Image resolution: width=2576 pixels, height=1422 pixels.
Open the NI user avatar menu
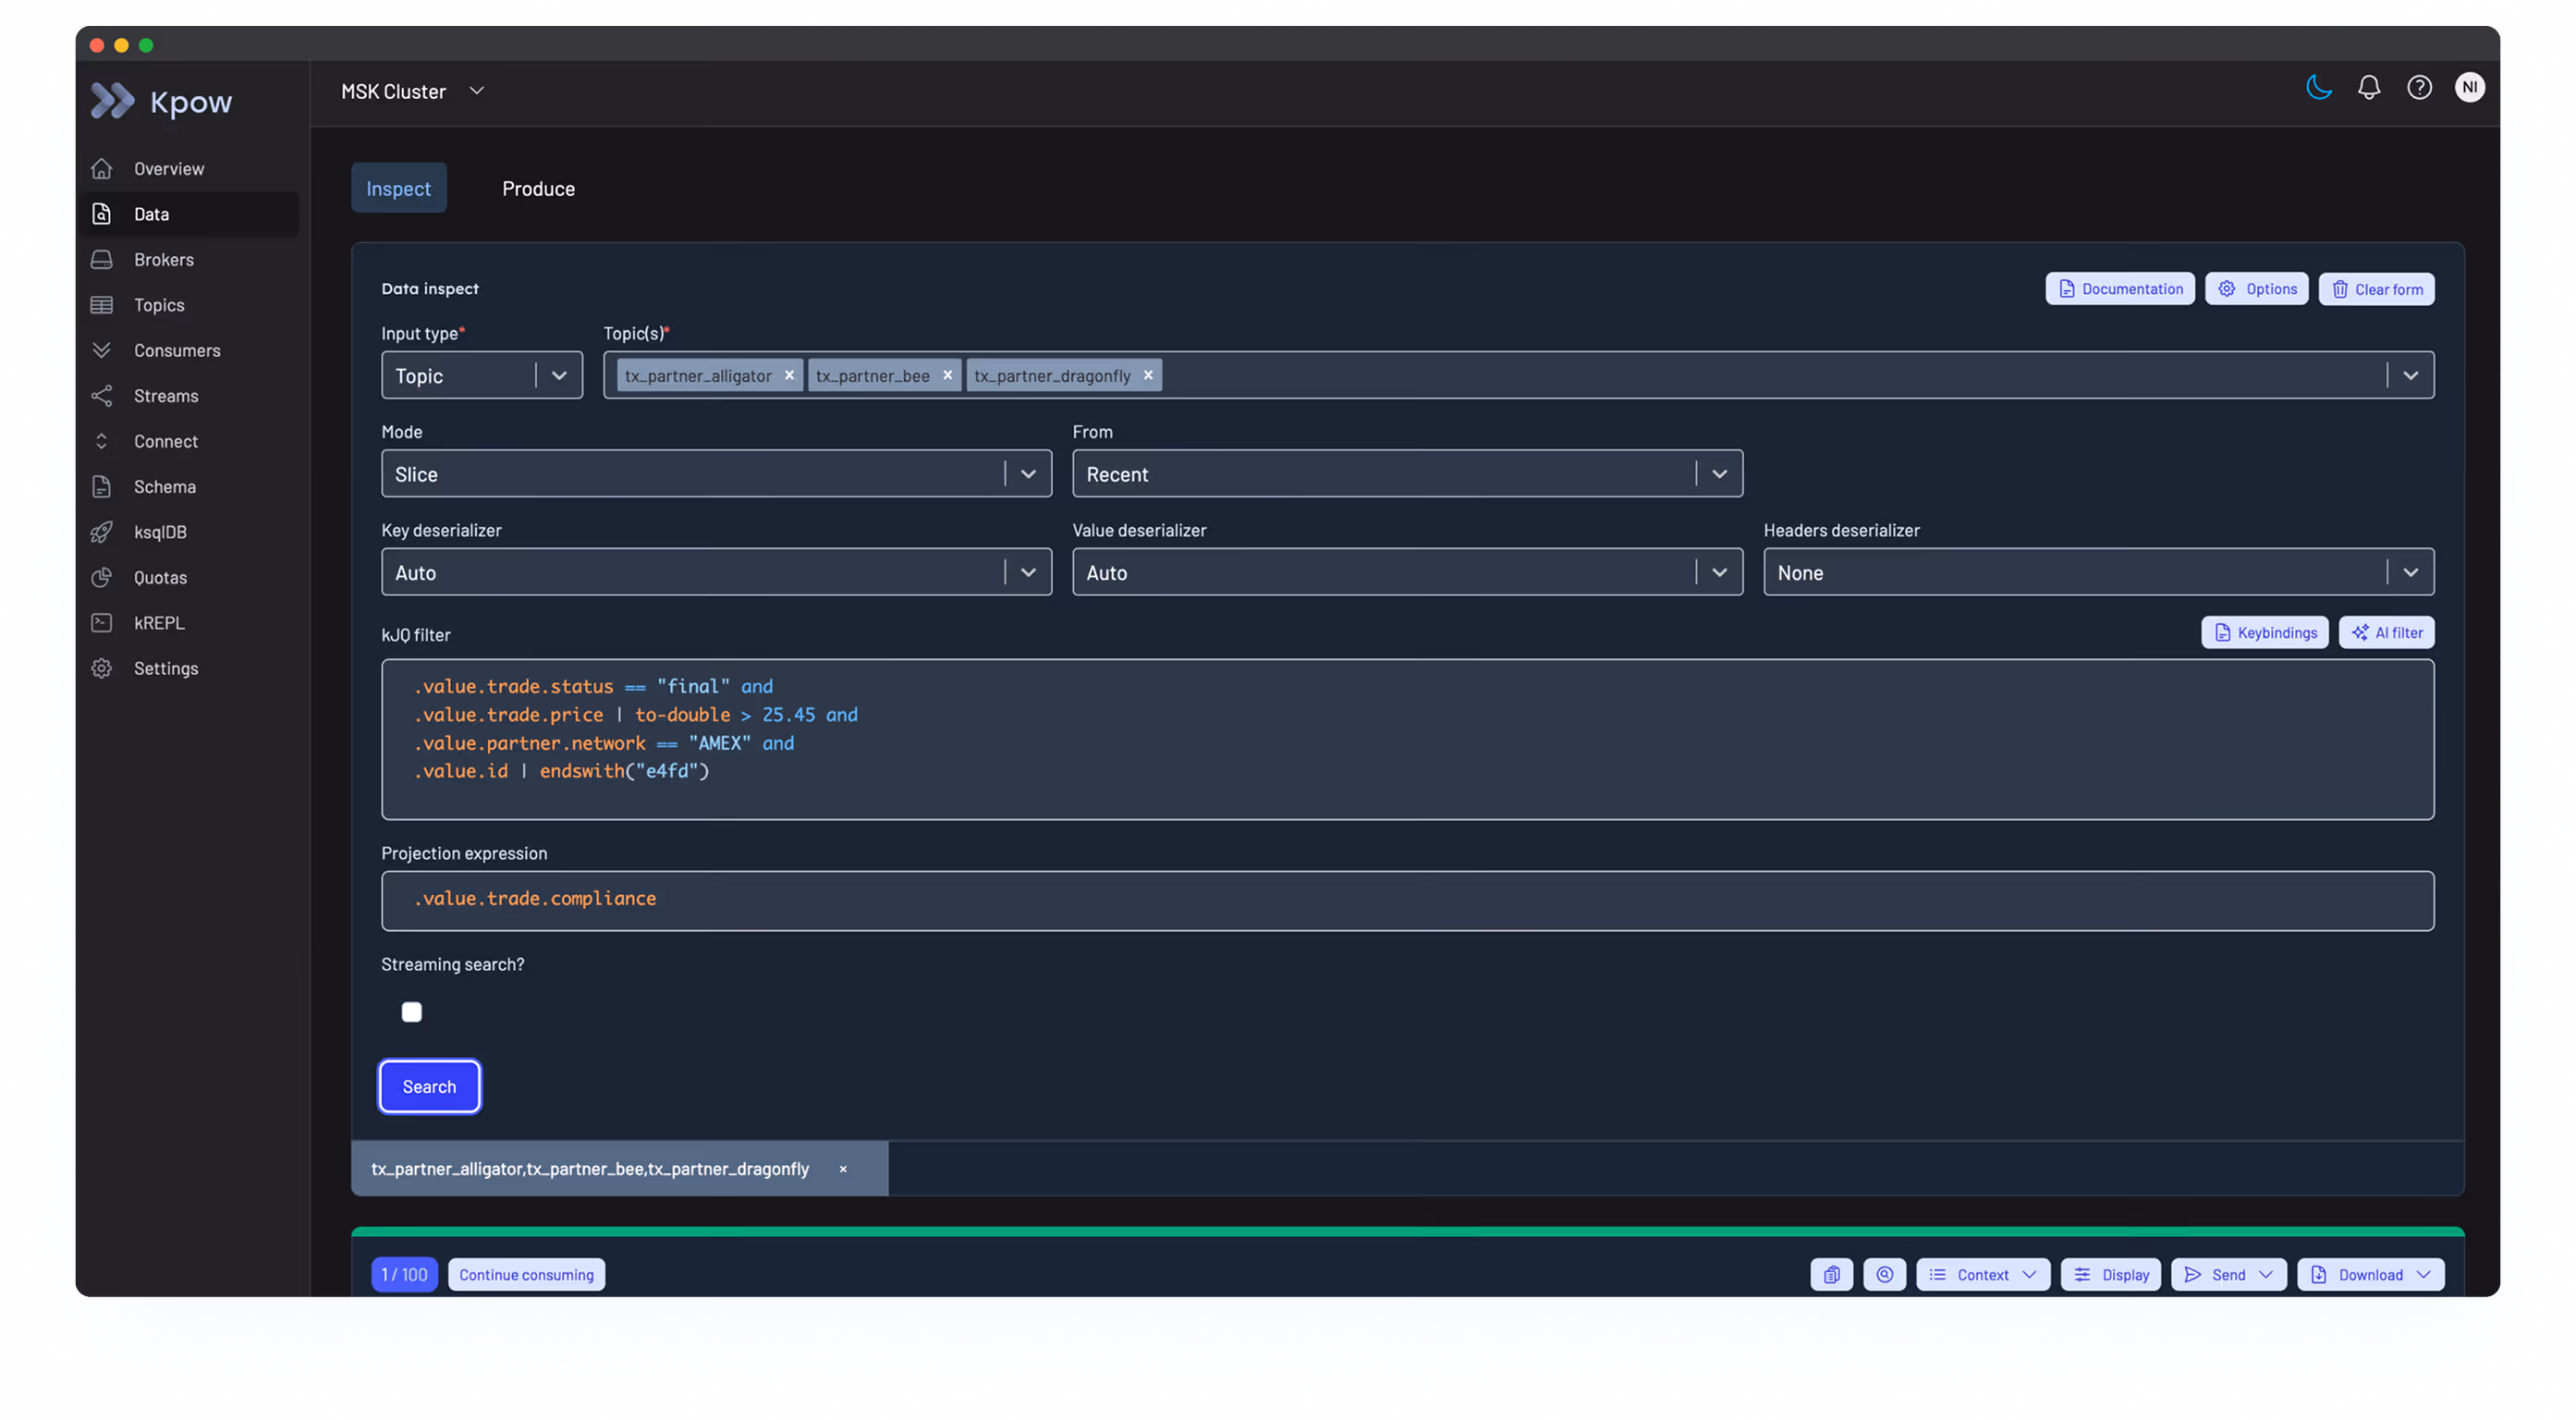[2469, 88]
